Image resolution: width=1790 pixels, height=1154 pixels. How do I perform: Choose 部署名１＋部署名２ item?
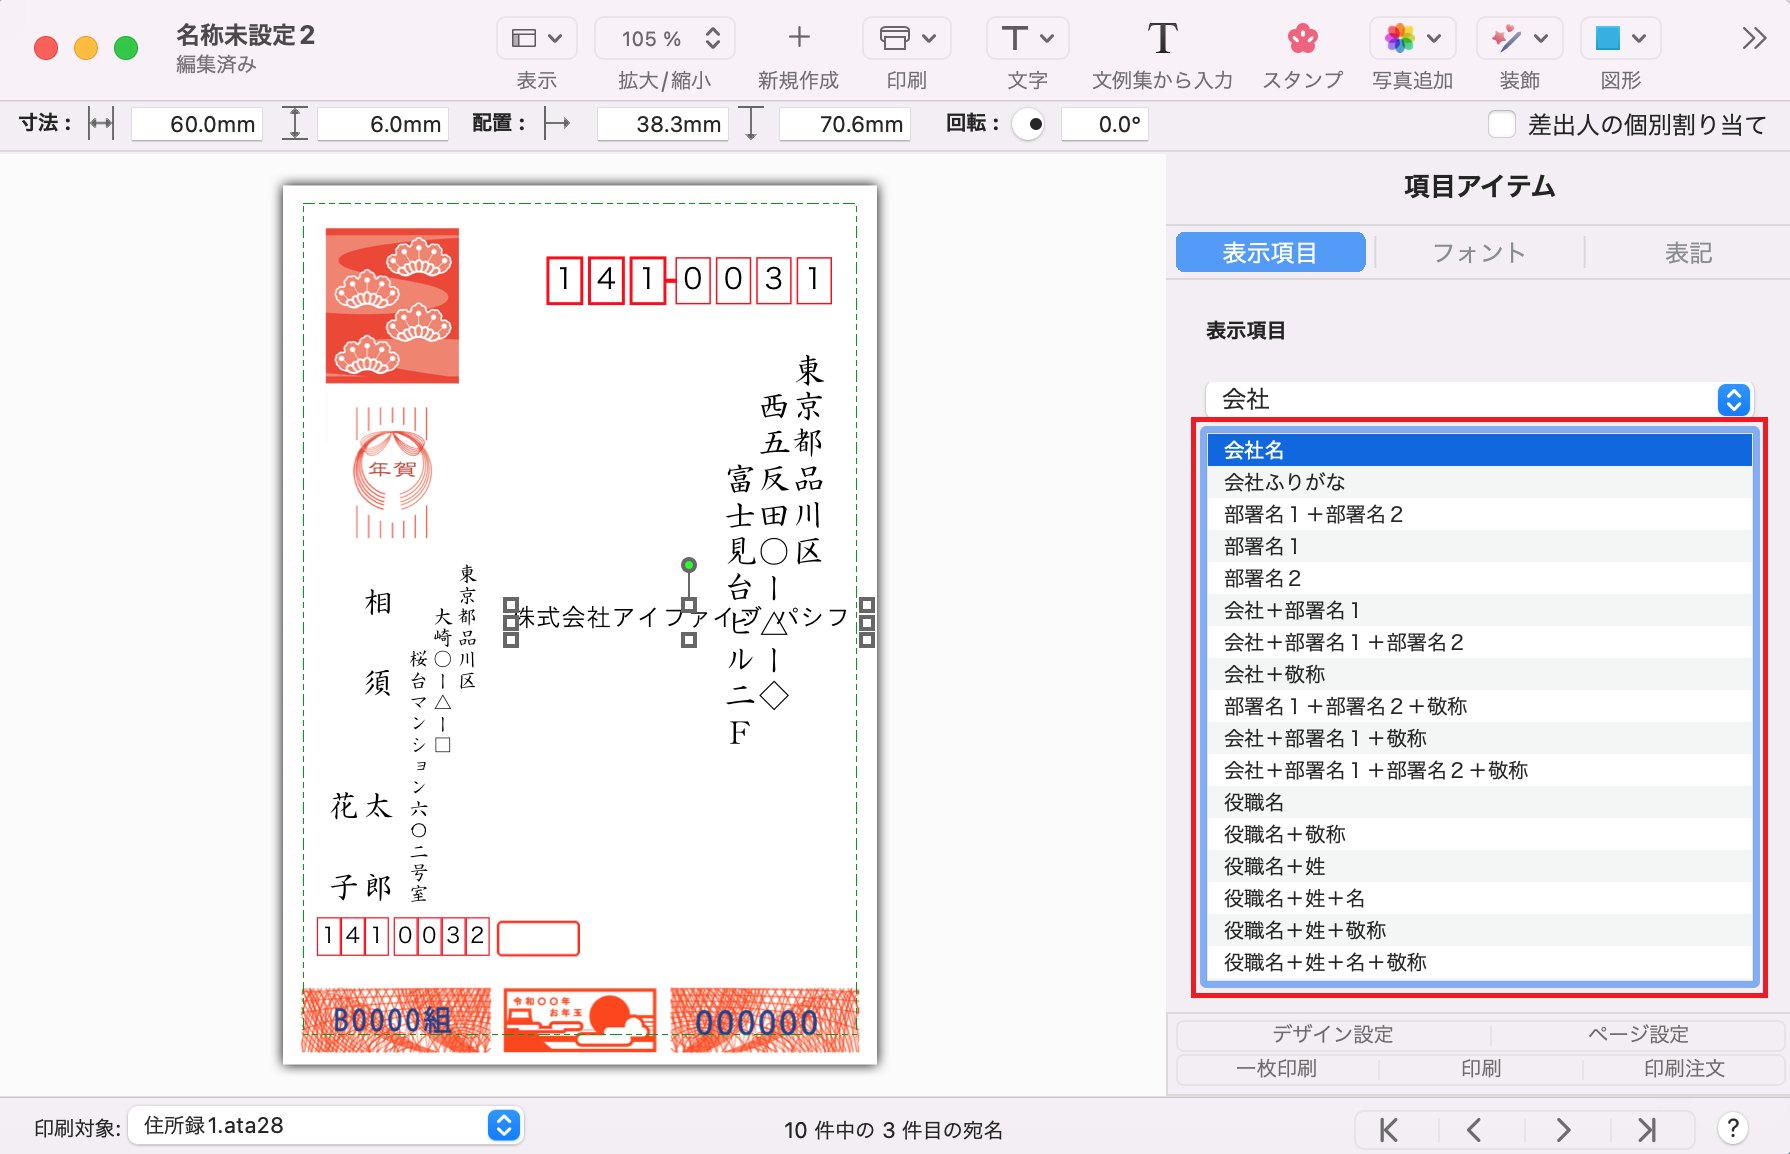point(1479,514)
